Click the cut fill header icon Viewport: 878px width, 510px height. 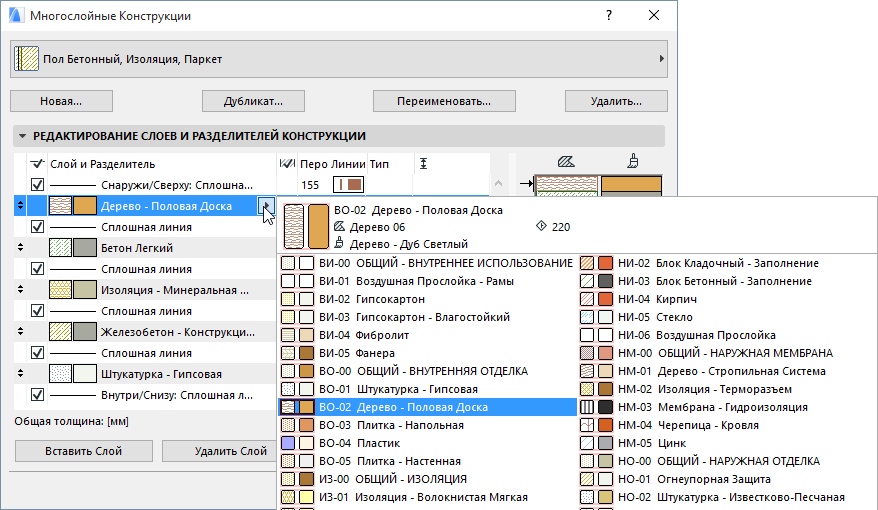click(x=566, y=162)
